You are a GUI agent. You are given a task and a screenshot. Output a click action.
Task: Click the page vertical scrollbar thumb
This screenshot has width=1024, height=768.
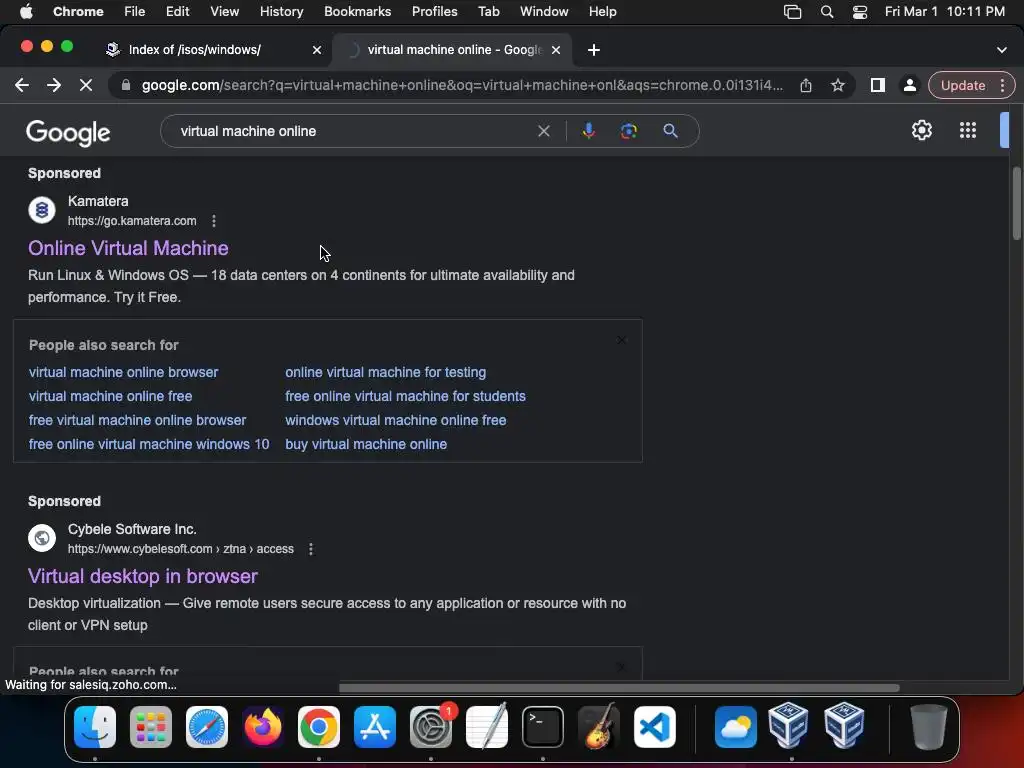[x=1016, y=204]
